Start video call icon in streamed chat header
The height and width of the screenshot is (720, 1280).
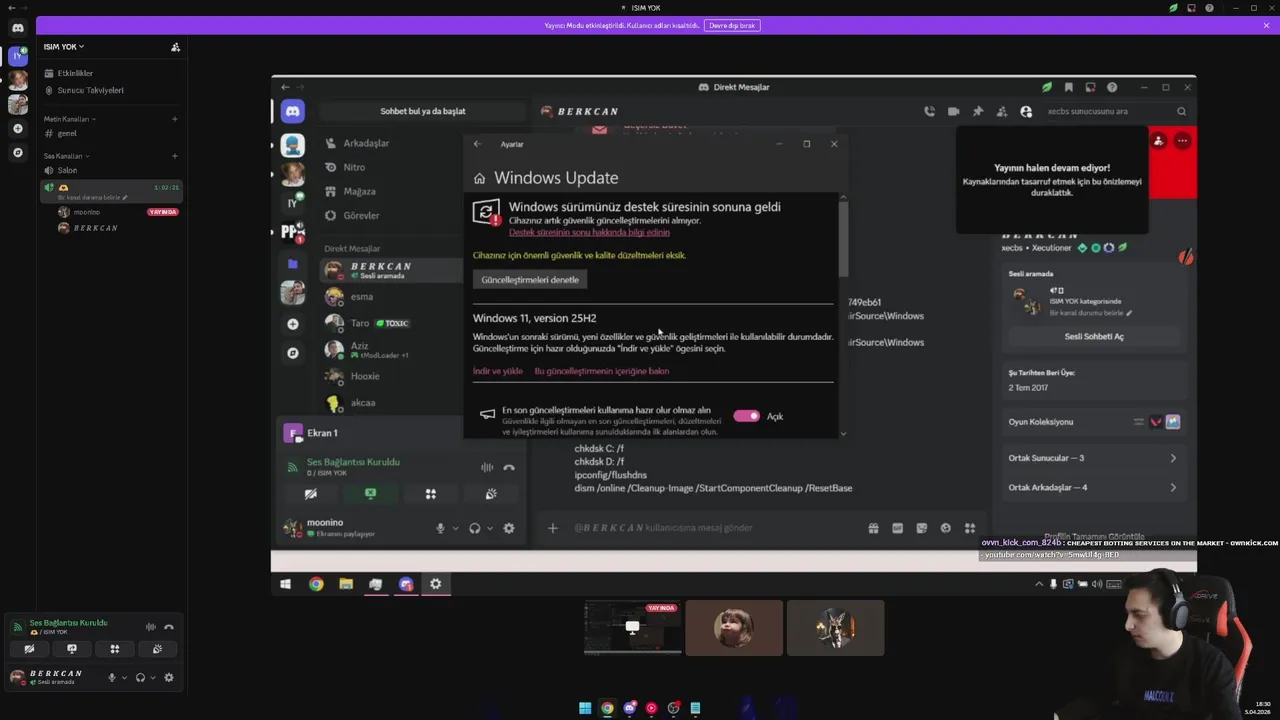(953, 111)
